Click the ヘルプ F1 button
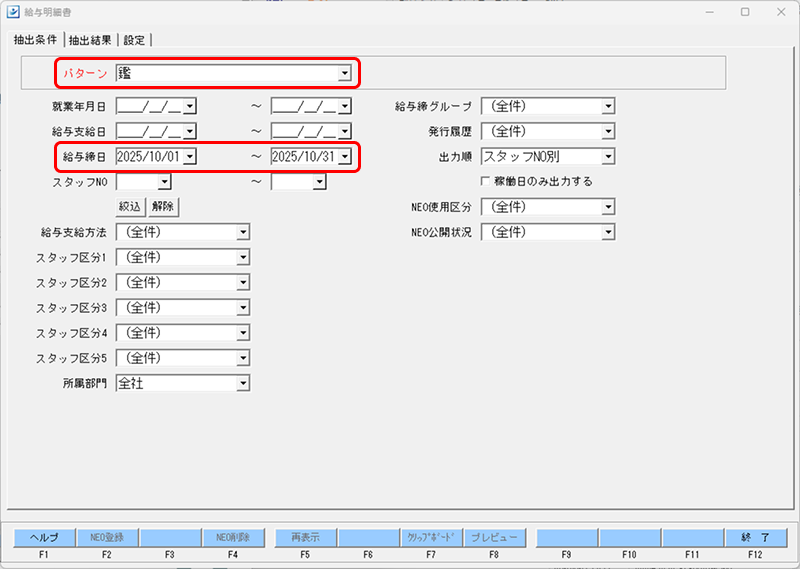 coord(44,537)
